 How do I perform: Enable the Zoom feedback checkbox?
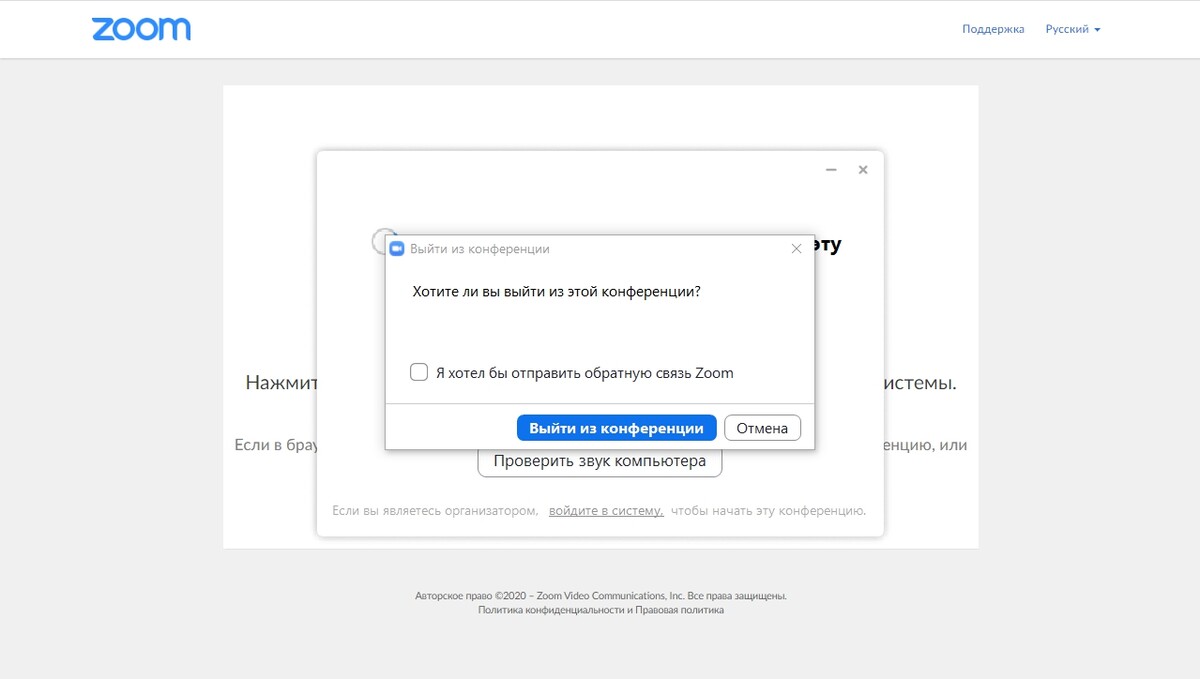[x=419, y=372]
